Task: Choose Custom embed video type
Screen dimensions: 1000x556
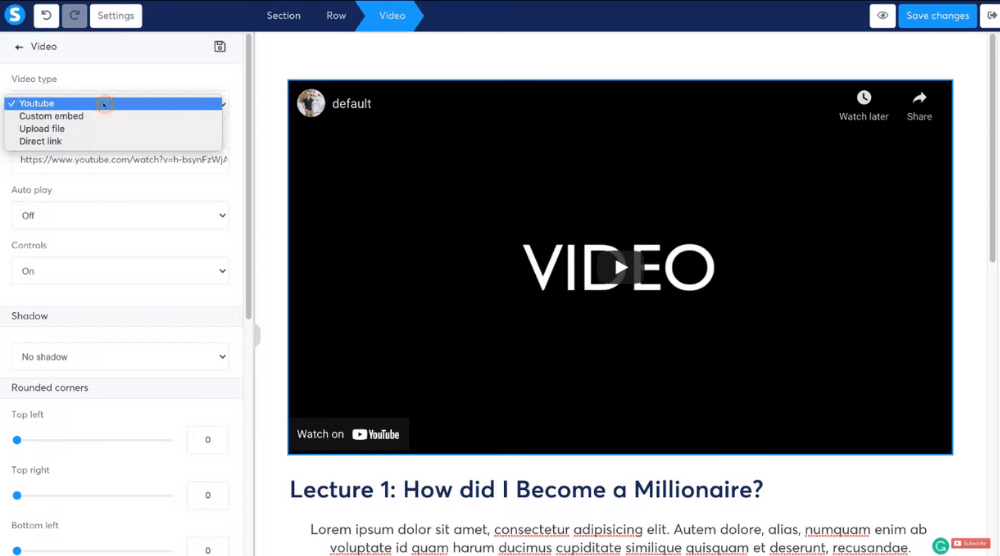Action: click(113, 116)
